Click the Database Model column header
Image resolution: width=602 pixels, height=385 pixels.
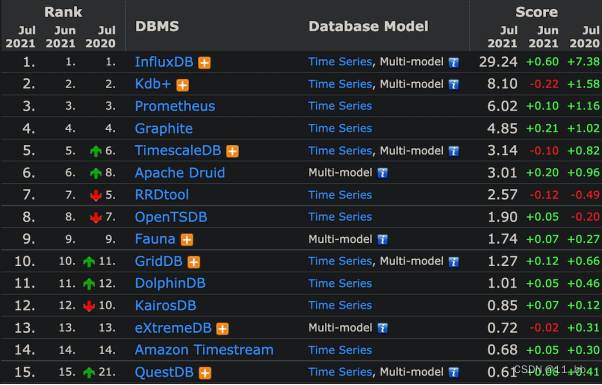click(x=369, y=26)
